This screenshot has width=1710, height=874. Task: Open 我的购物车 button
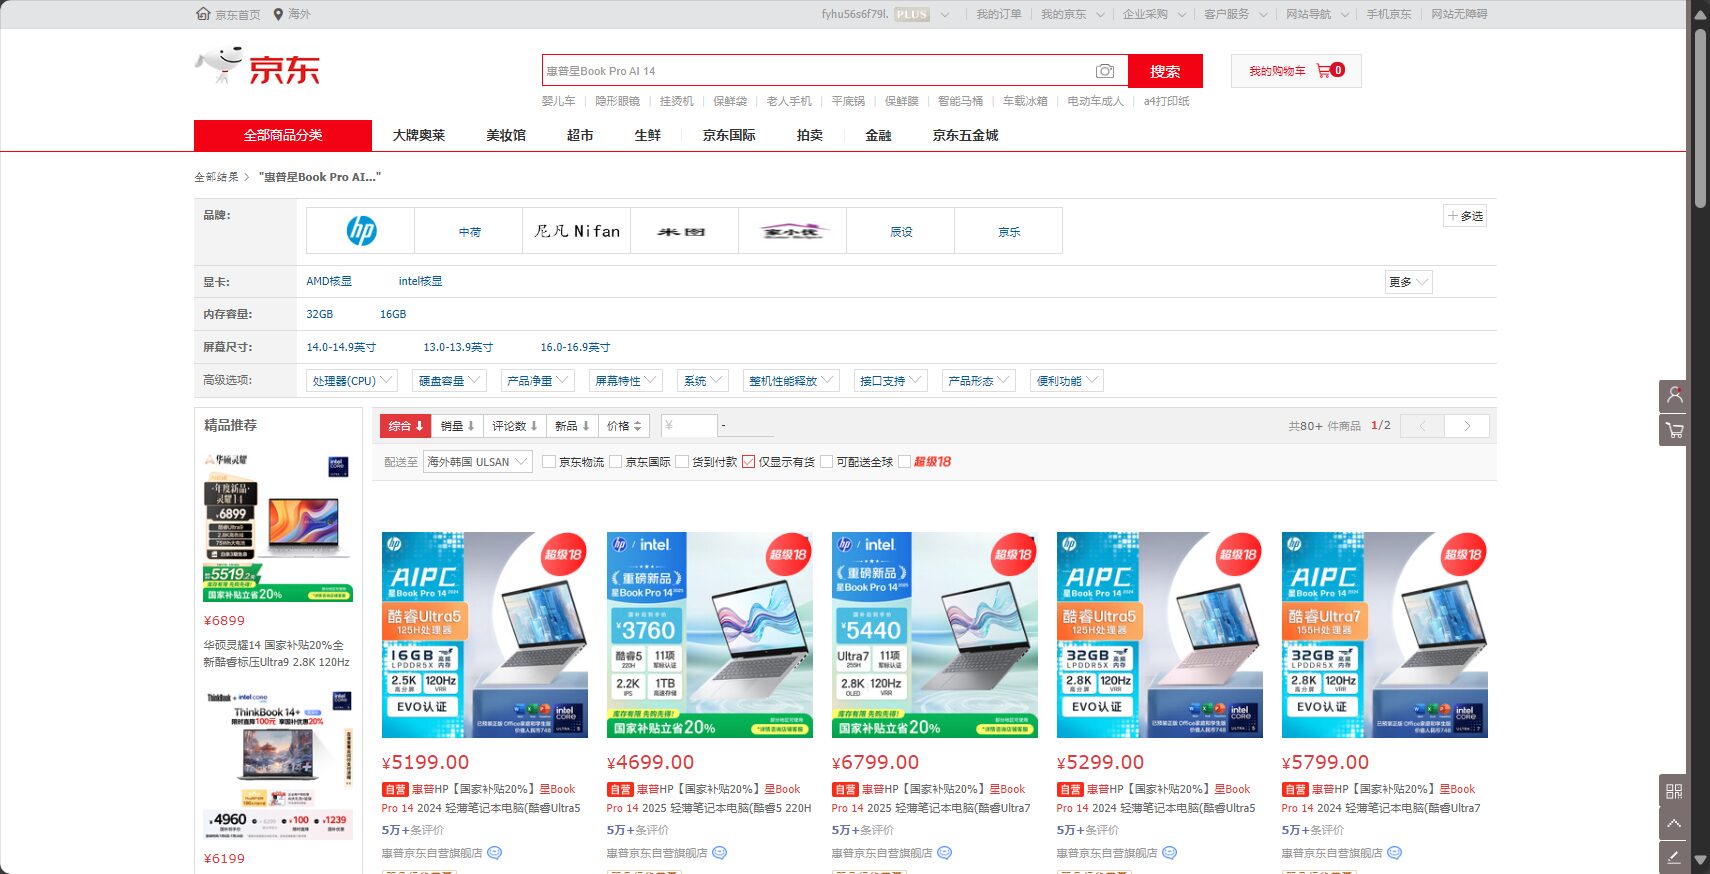click(1296, 71)
